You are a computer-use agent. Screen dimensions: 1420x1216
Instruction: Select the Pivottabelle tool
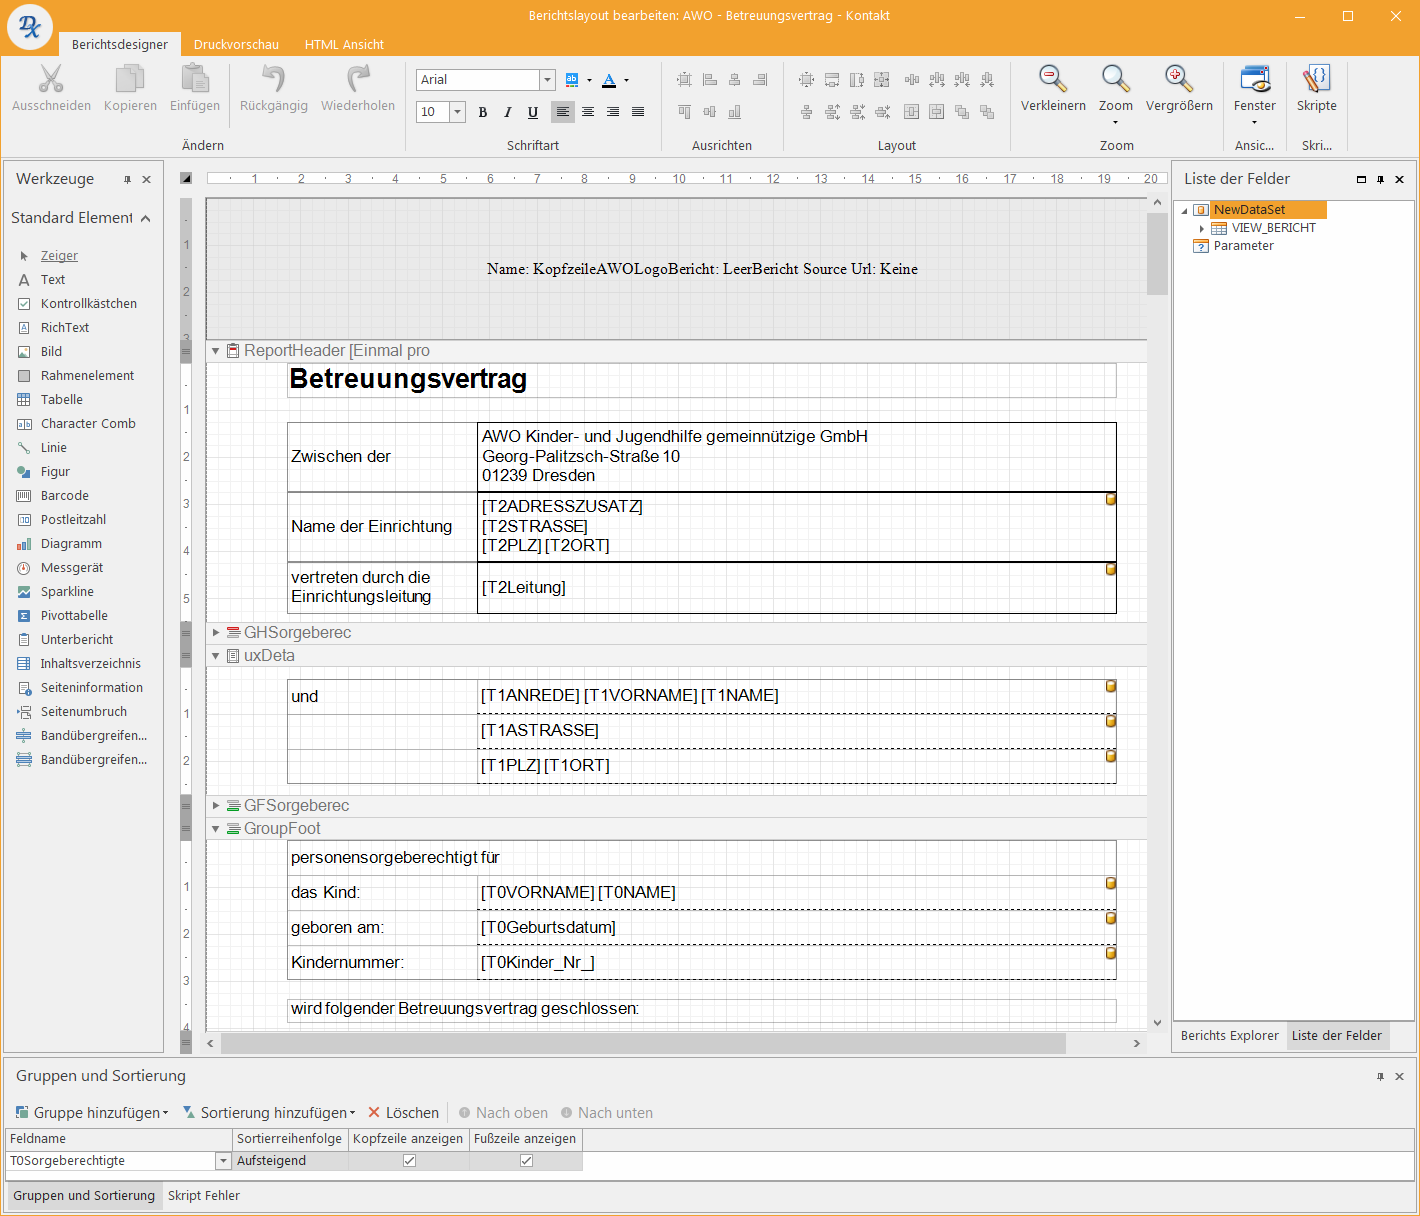(74, 616)
